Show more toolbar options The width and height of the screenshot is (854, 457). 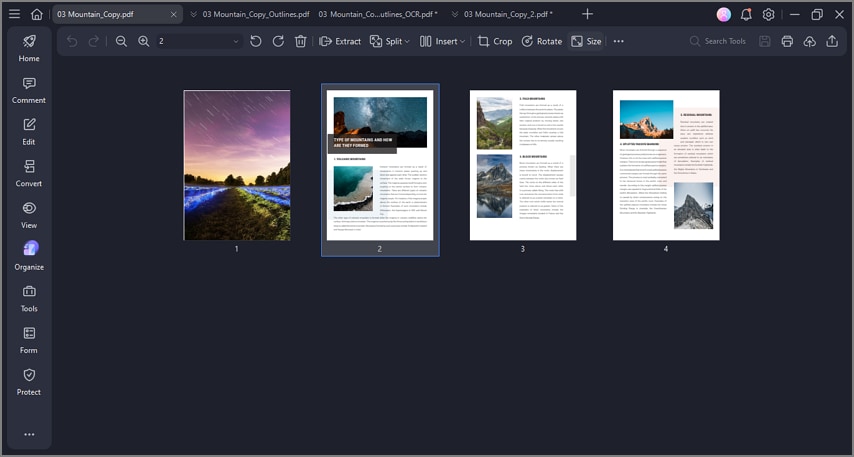point(618,41)
